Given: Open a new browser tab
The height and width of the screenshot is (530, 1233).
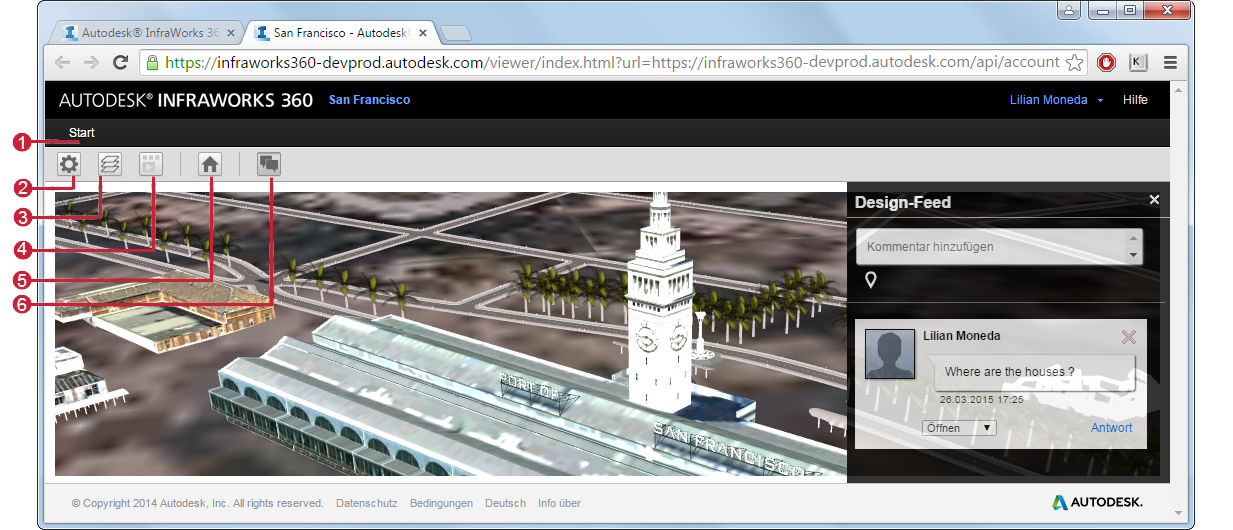Looking at the screenshot, I should click(456, 33).
